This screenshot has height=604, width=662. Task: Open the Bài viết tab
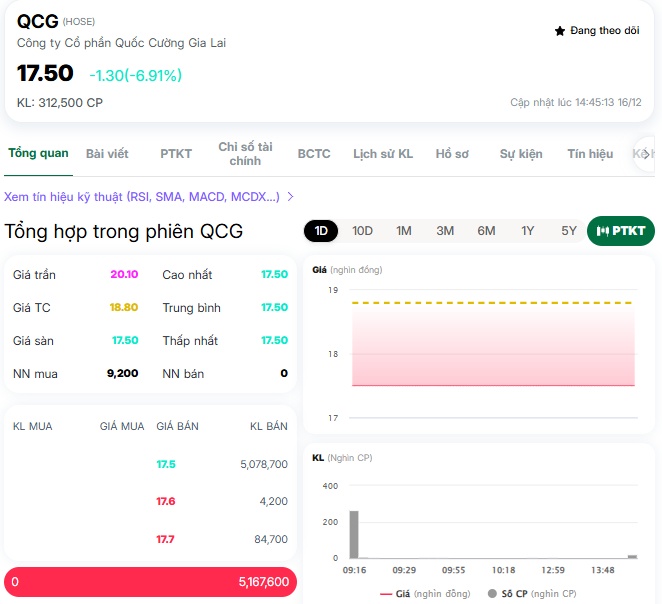pos(107,154)
